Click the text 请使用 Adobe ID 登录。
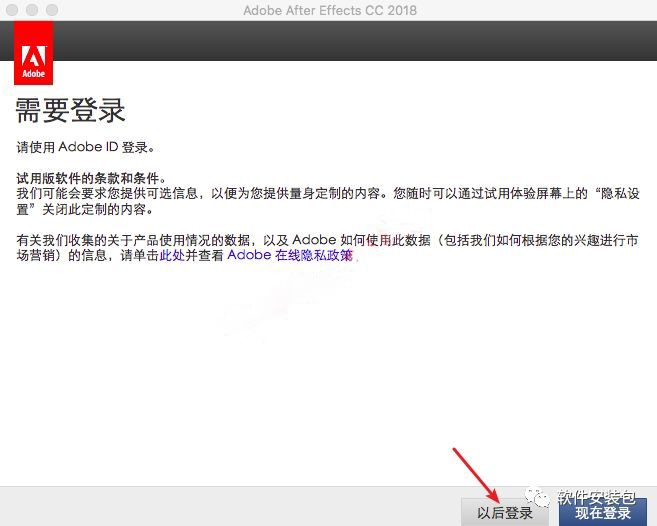The width and height of the screenshot is (657, 526). tap(86, 147)
